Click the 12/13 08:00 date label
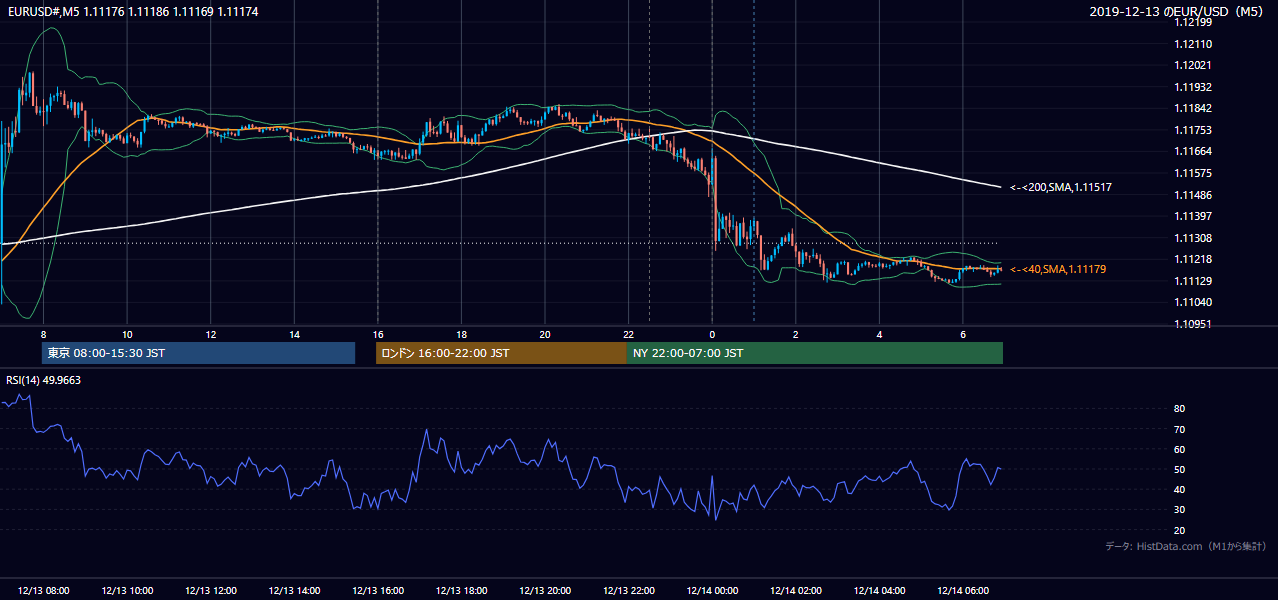 pos(44,590)
